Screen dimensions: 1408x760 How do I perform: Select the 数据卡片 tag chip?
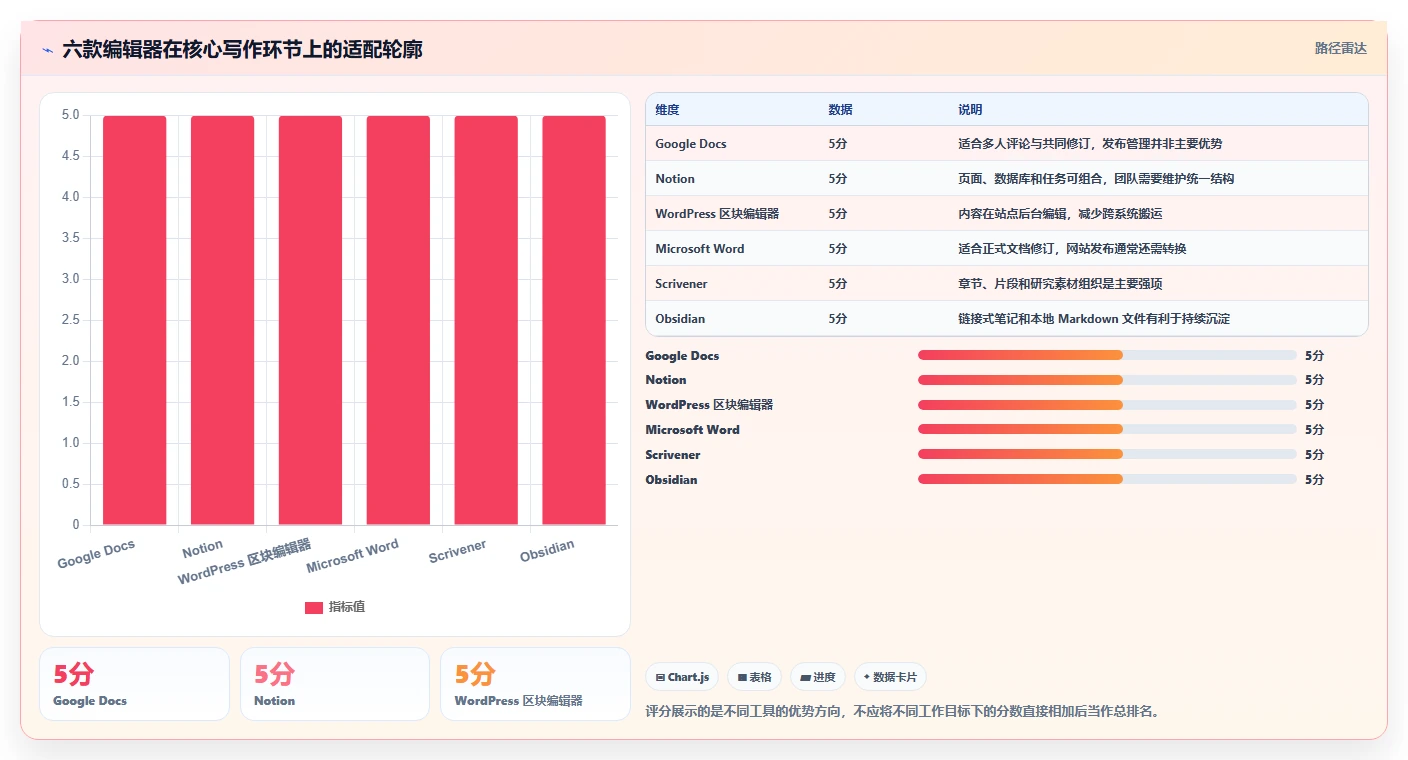tap(890, 677)
